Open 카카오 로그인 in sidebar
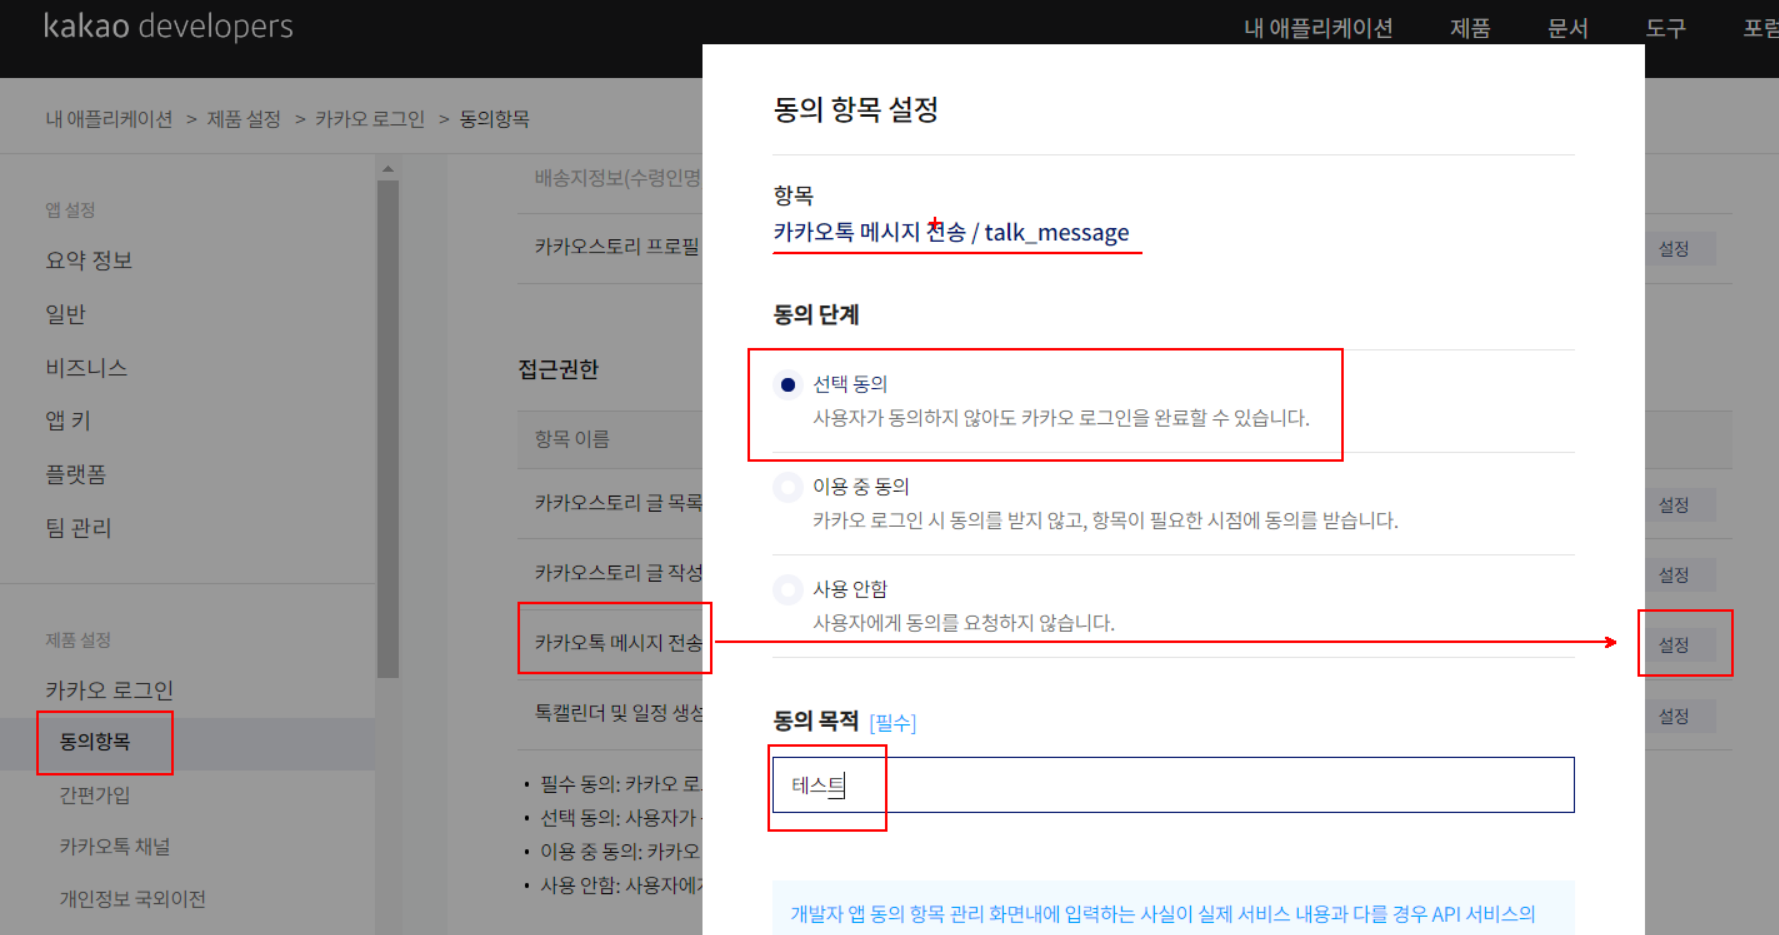Screen dimensions: 1779x935 pos(109,690)
